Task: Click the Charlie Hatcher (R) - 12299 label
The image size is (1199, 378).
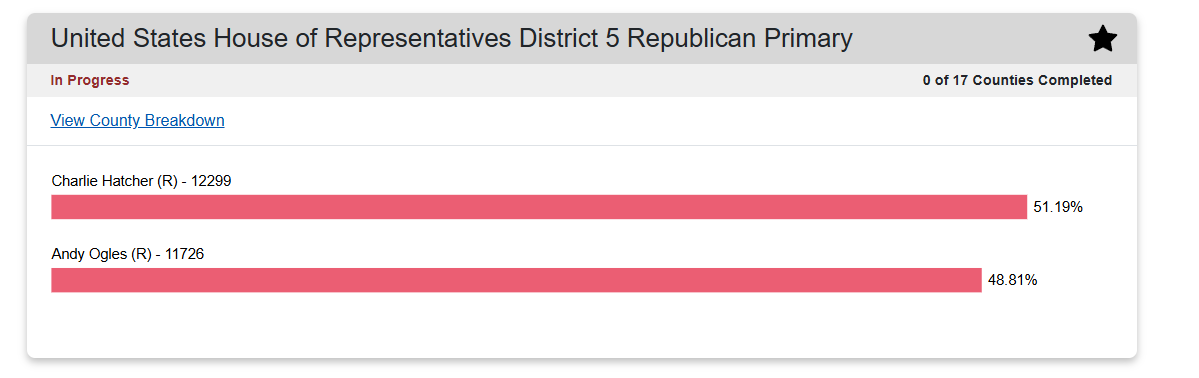Action: 141,181
